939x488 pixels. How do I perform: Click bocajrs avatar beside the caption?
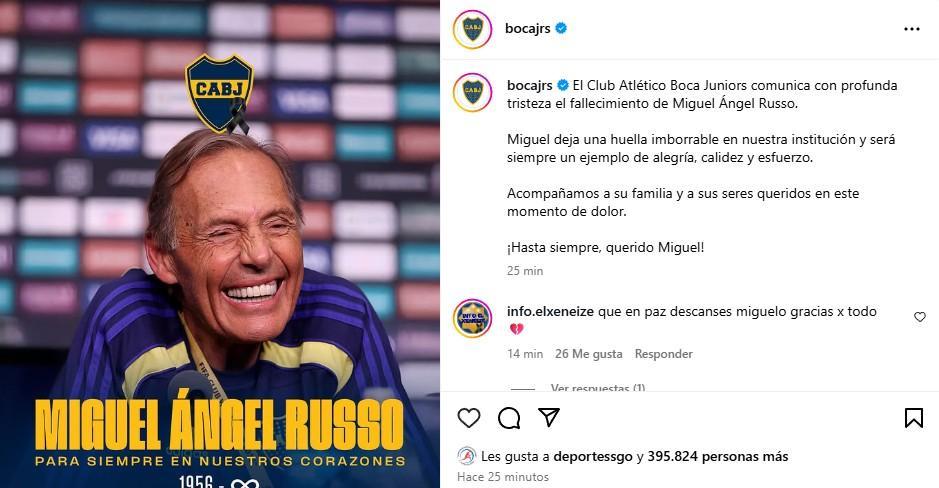472,93
